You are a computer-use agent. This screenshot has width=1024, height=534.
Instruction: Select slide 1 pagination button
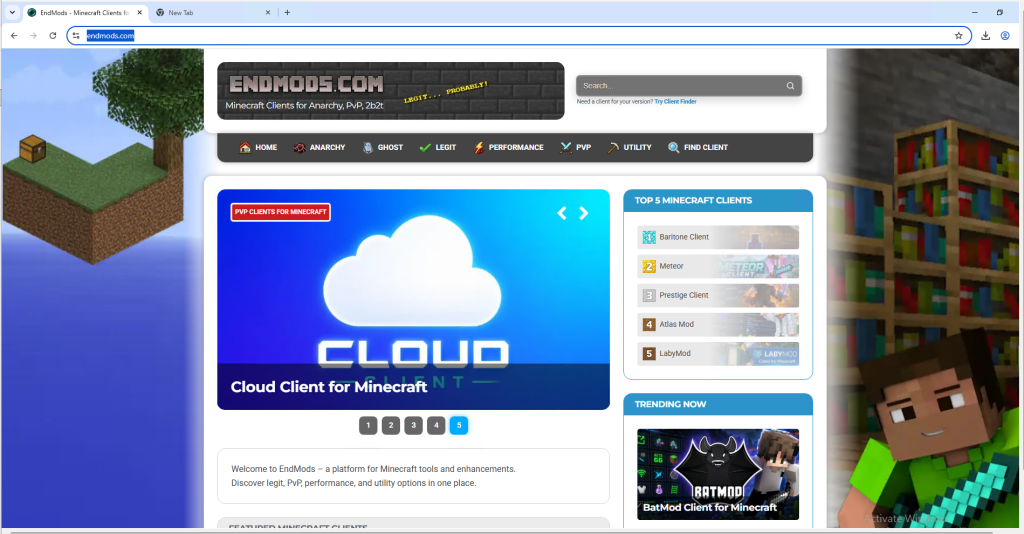tap(368, 426)
